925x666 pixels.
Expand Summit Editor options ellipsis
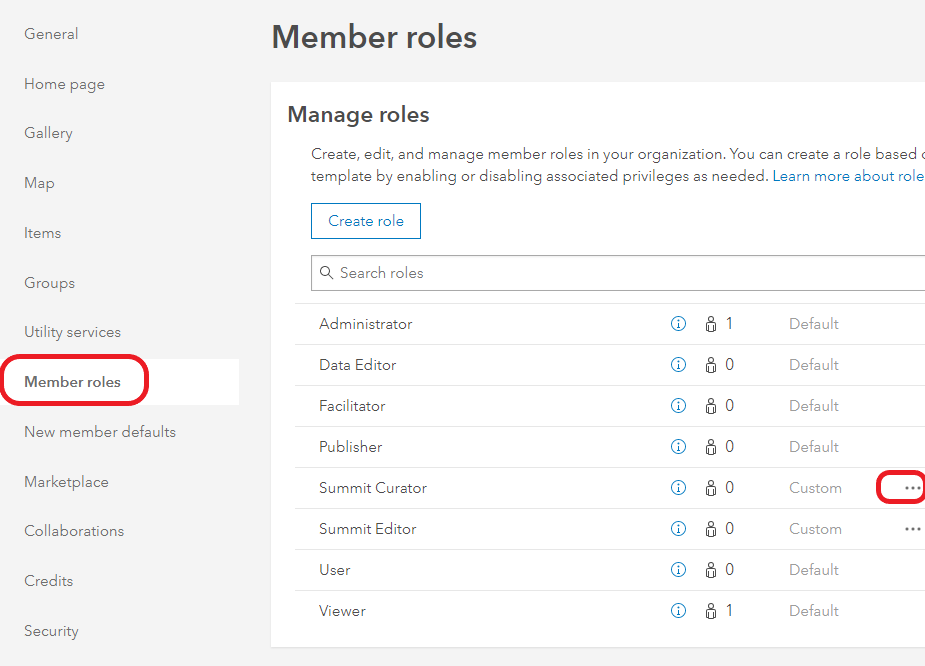click(x=912, y=529)
